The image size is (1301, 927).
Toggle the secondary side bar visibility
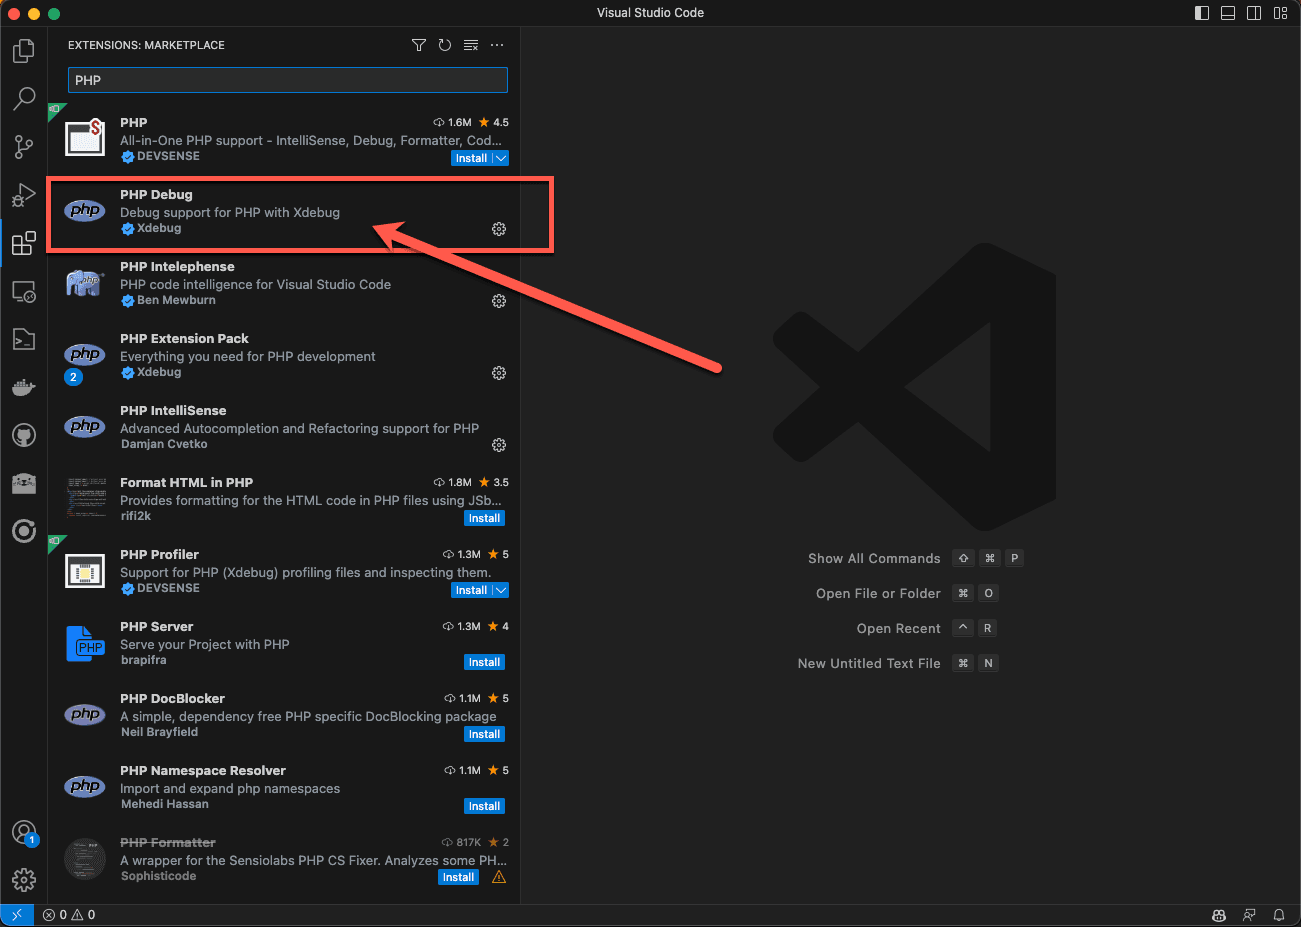click(1254, 13)
